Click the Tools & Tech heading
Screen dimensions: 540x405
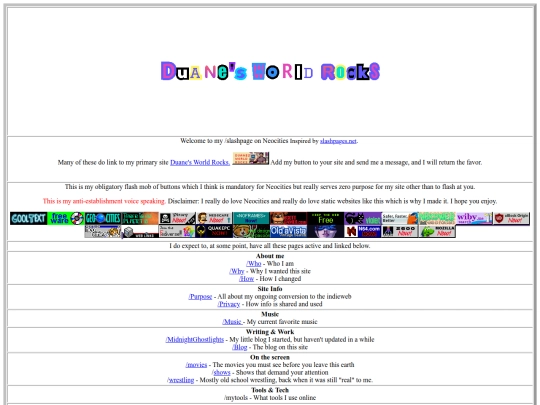pyautogui.click(x=270, y=390)
